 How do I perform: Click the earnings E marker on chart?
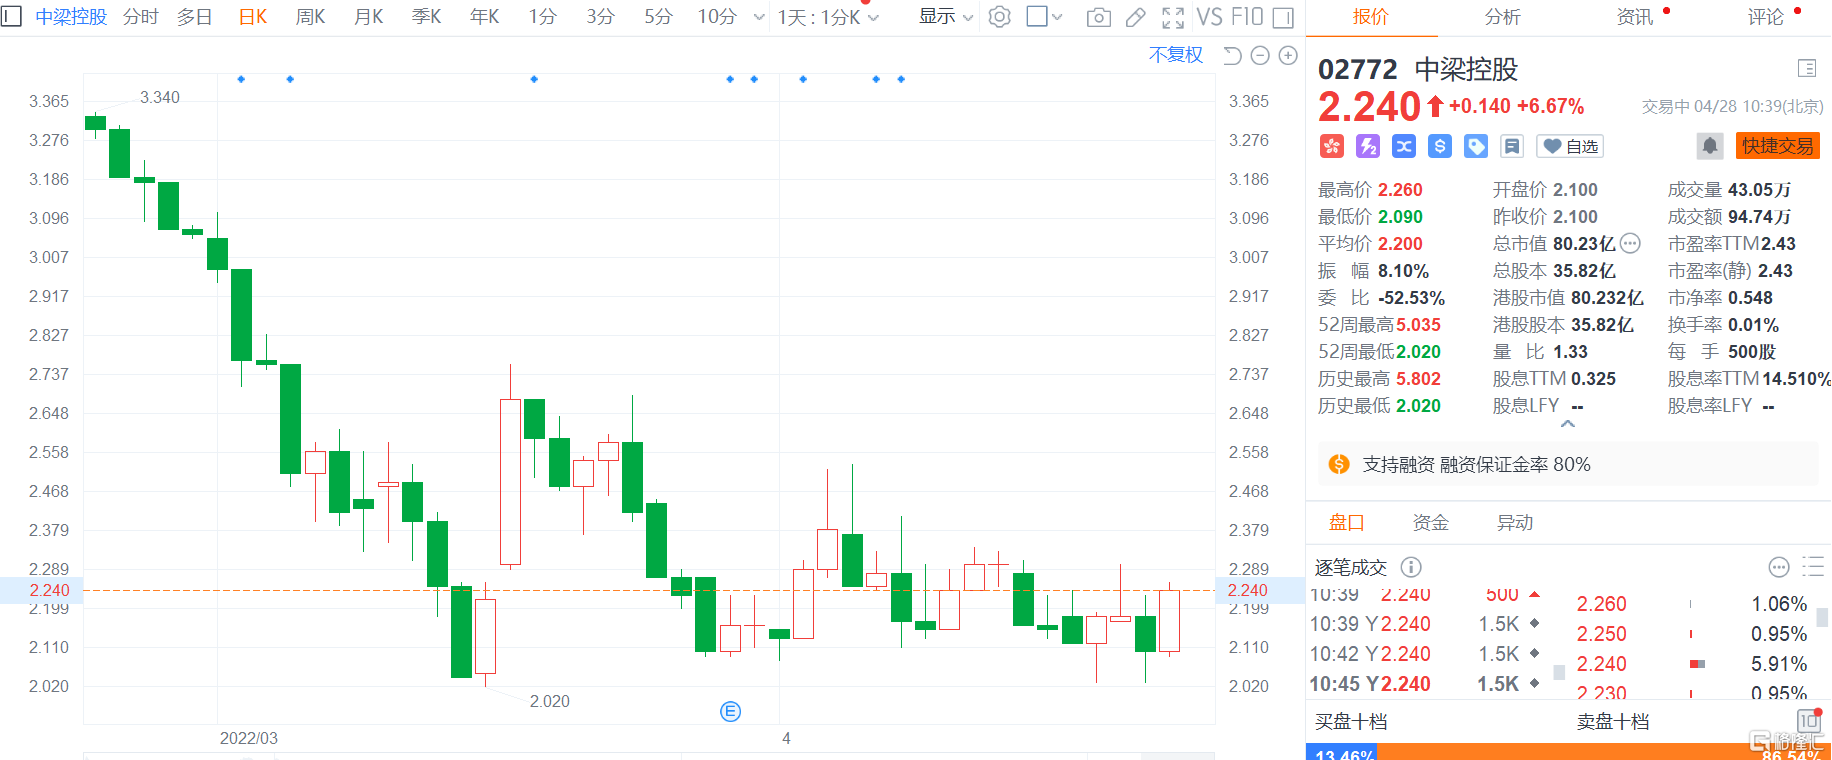pyautogui.click(x=730, y=711)
